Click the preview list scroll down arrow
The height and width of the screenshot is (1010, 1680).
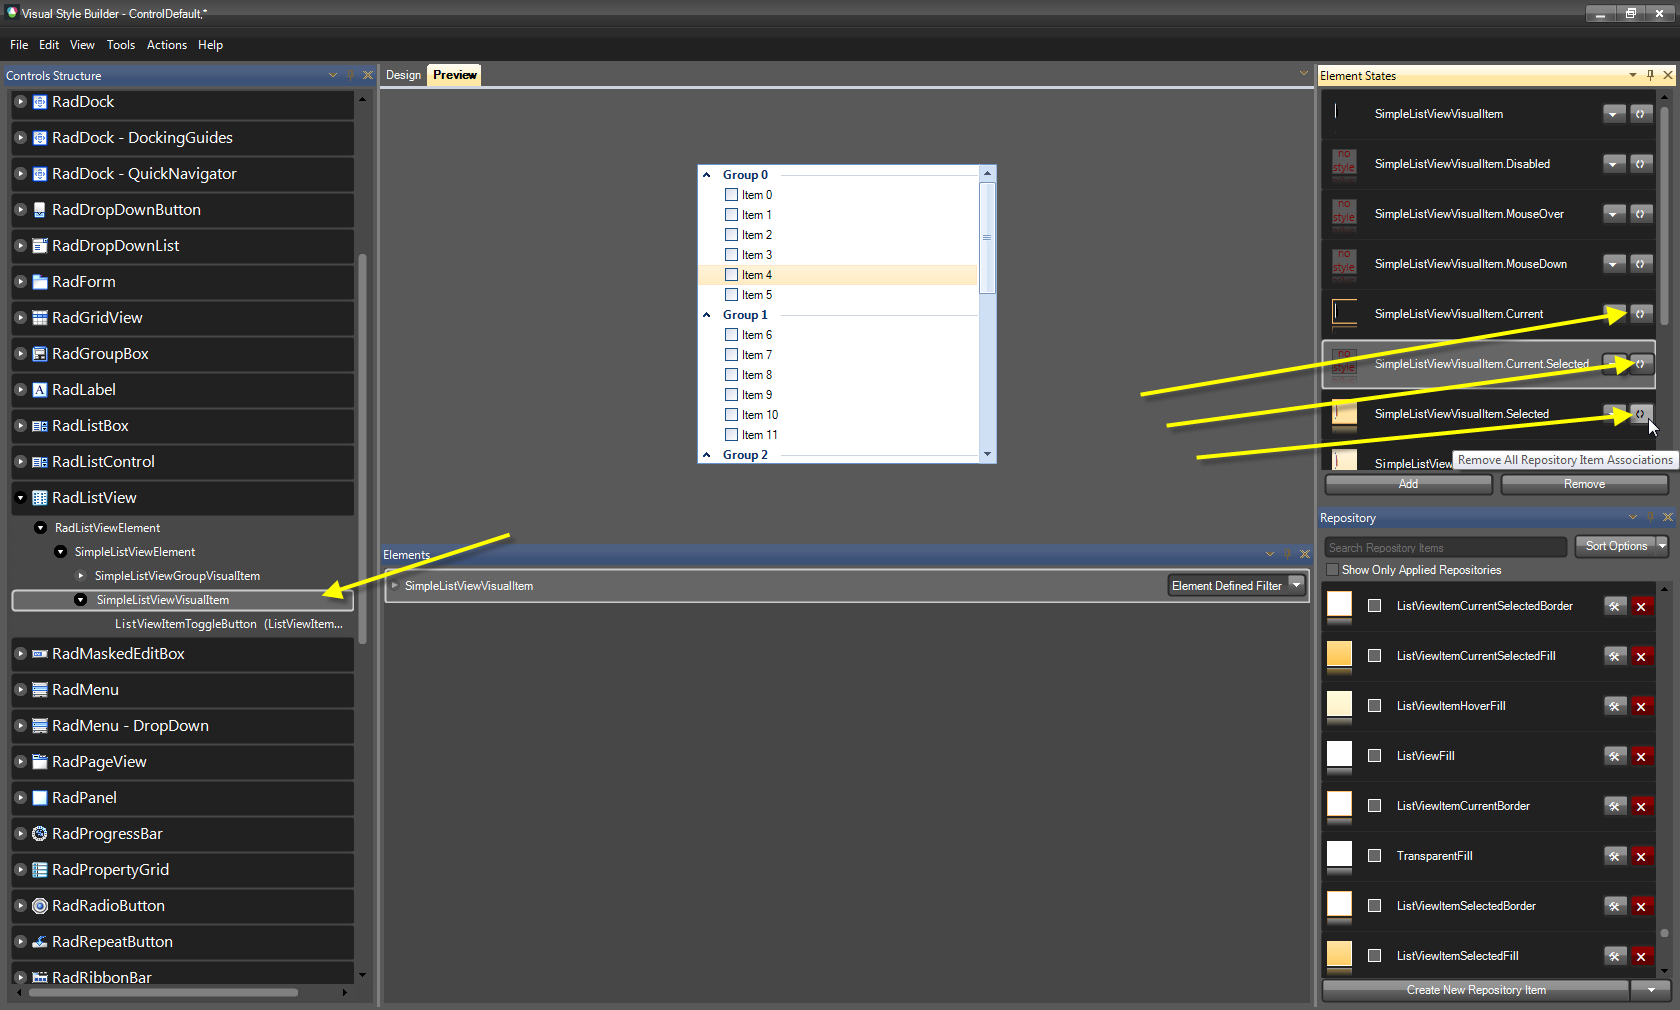point(987,454)
